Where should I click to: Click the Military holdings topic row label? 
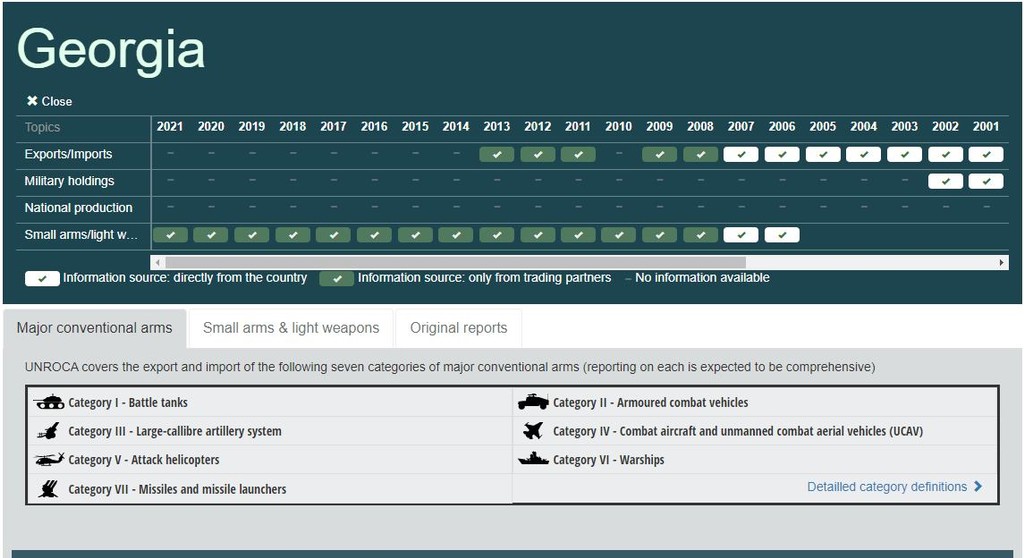pyautogui.click(x=69, y=181)
